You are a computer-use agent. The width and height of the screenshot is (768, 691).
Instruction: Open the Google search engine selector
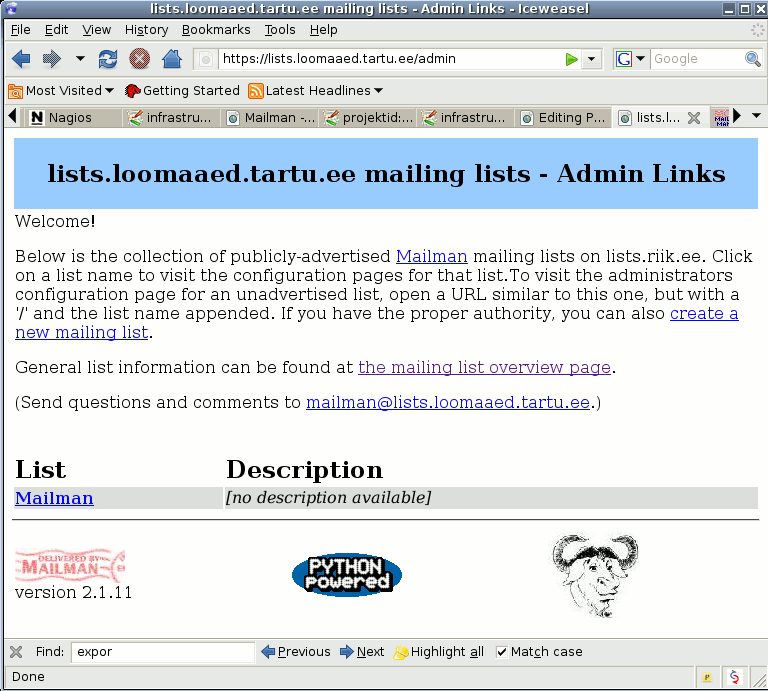point(631,59)
